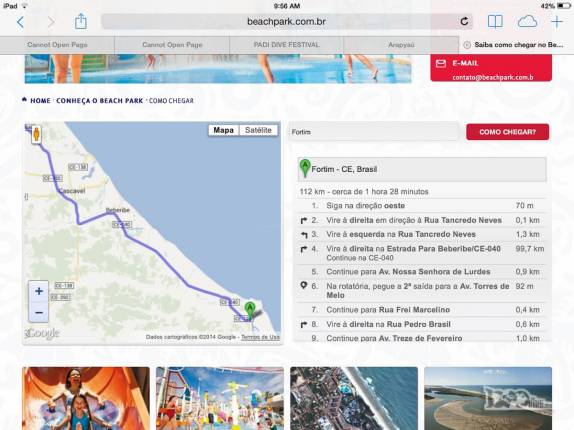Open the share sheet icon
Image resolution: width=574 pixels, height=430 pixels.
coord(81,22)
